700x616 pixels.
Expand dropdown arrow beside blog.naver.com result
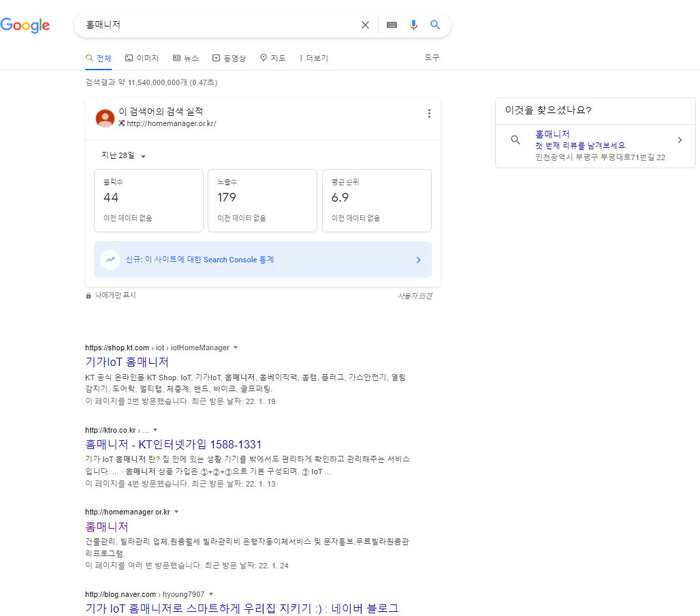pyautogui.click(x=211, y=594)
